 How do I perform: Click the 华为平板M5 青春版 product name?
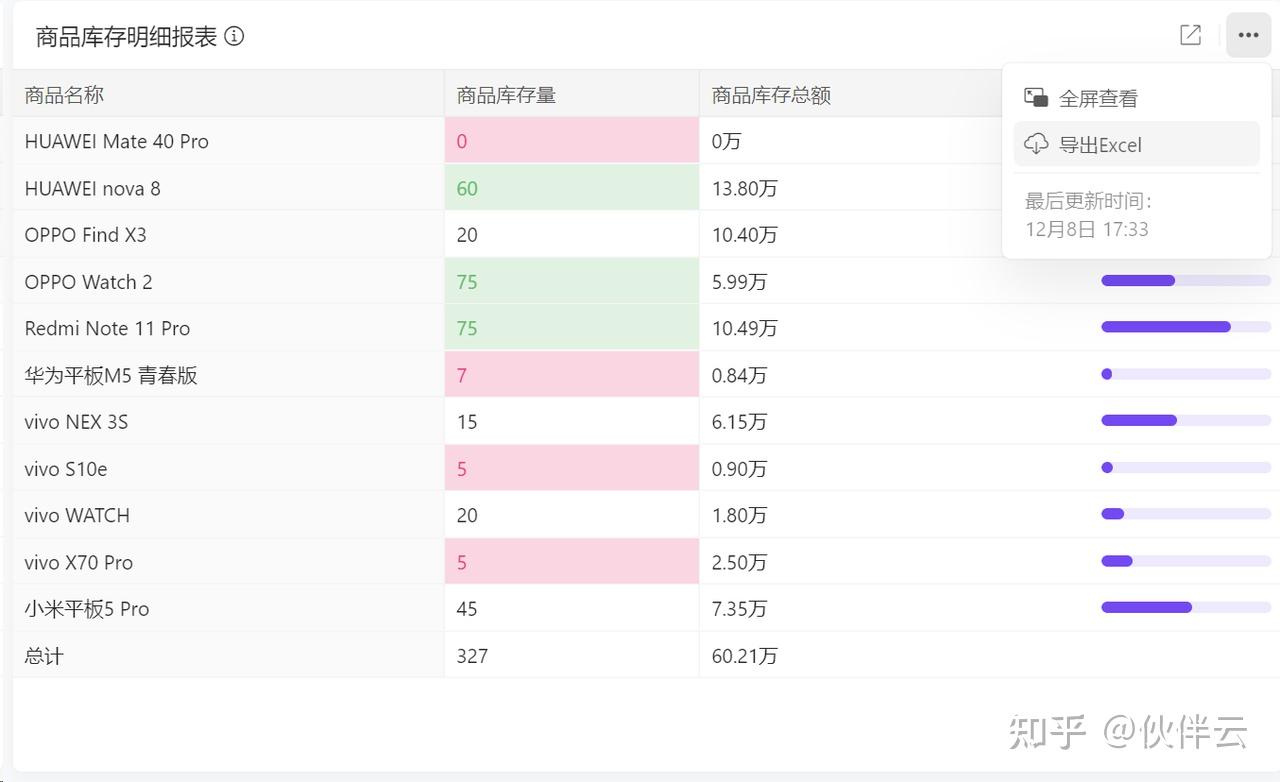(111, 375)
